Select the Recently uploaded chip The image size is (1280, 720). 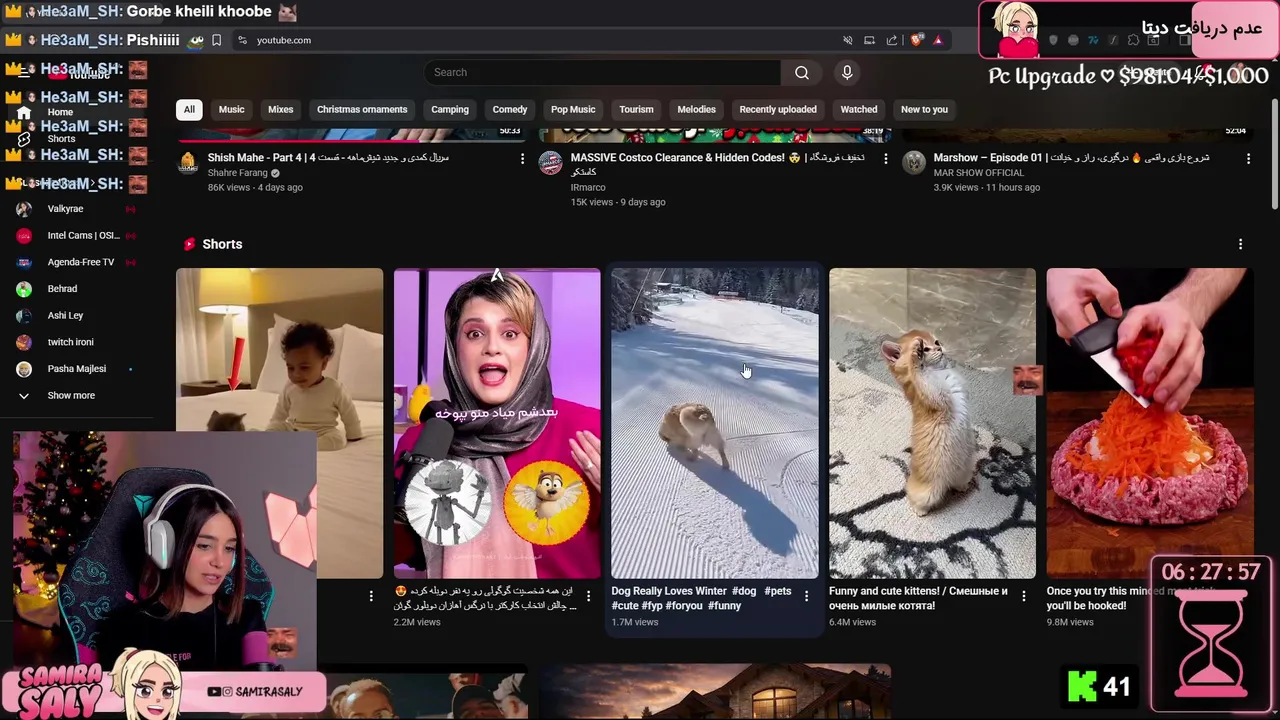[778, 109]
